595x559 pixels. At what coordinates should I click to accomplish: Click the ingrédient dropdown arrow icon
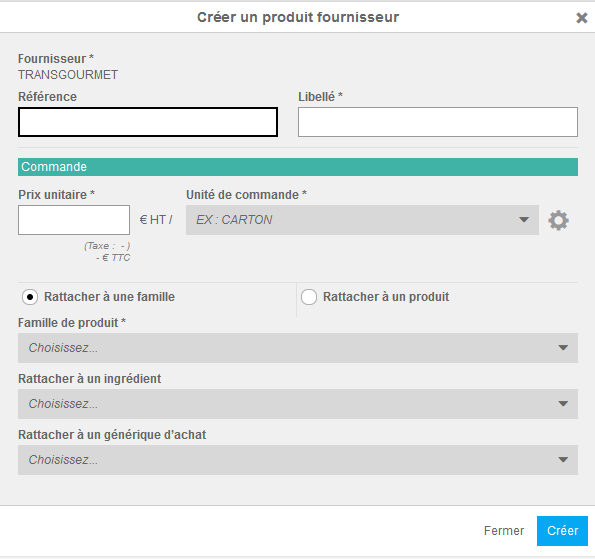click(563, 404)
